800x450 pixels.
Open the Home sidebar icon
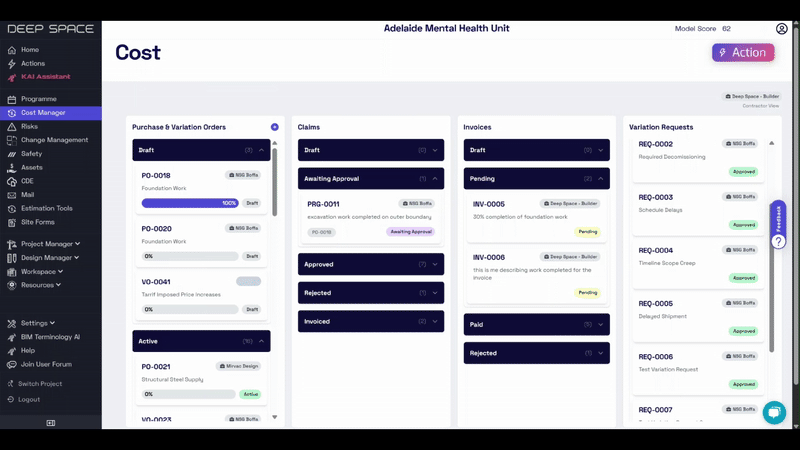tap(12, 50)
